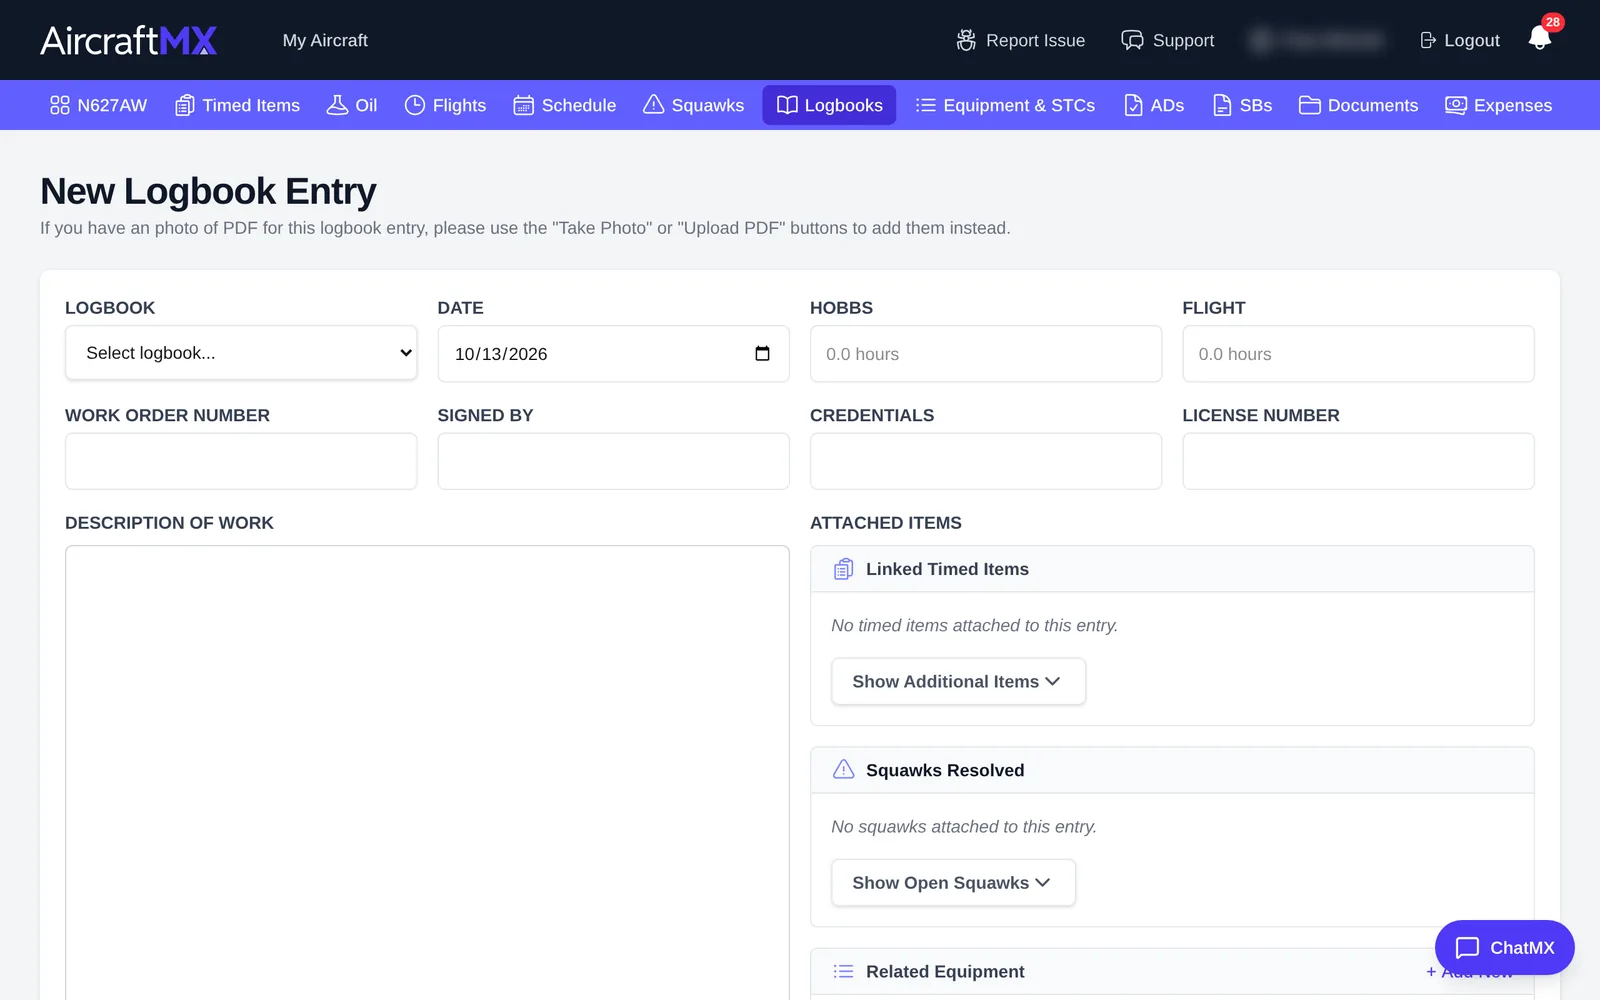Expand Show Additional Items
This screenshot has width=1600, height=1000.
[x=958, y=681]
